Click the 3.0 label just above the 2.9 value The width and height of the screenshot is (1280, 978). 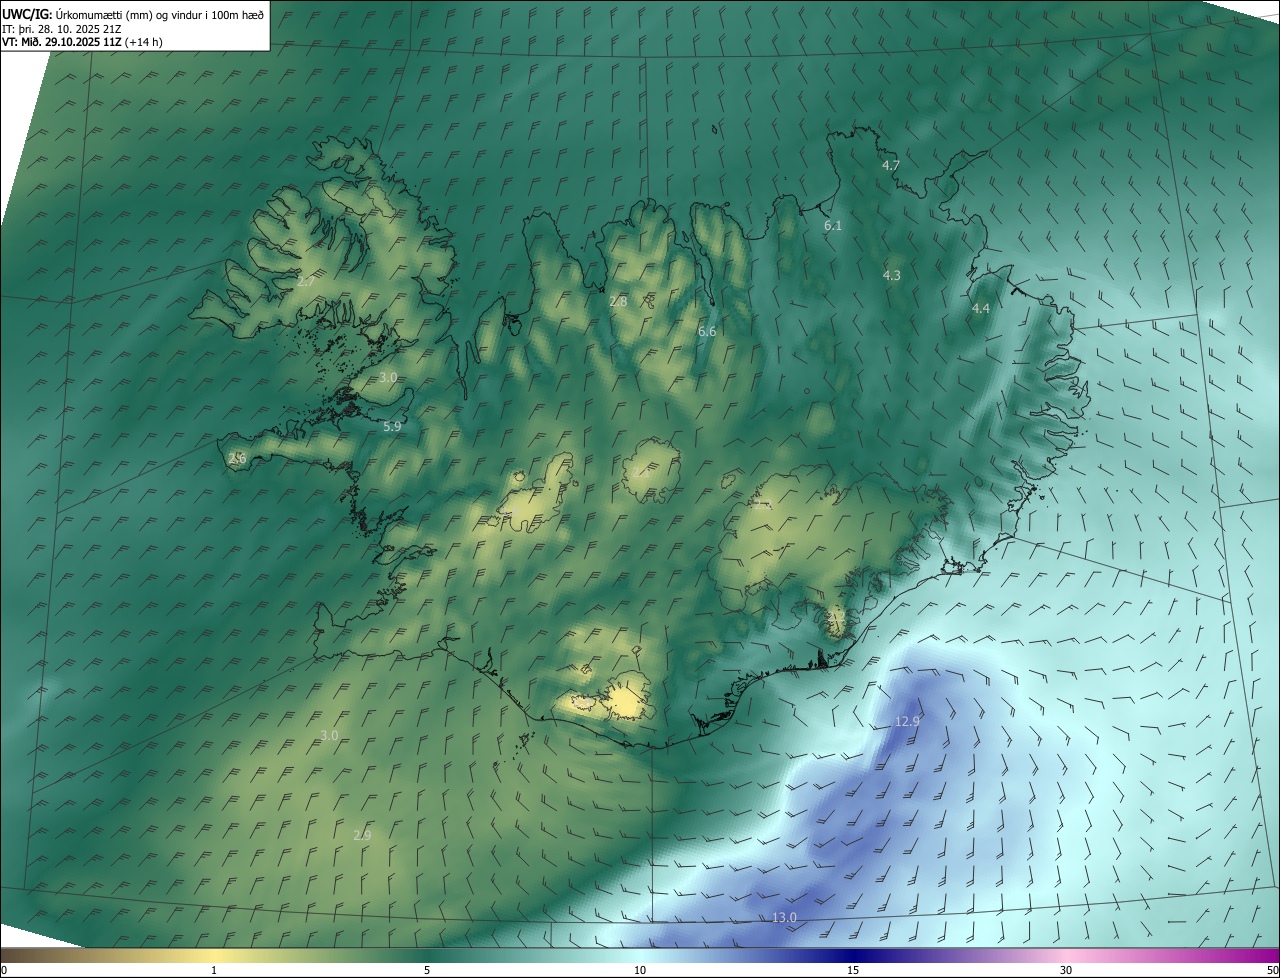coord(329,735)
